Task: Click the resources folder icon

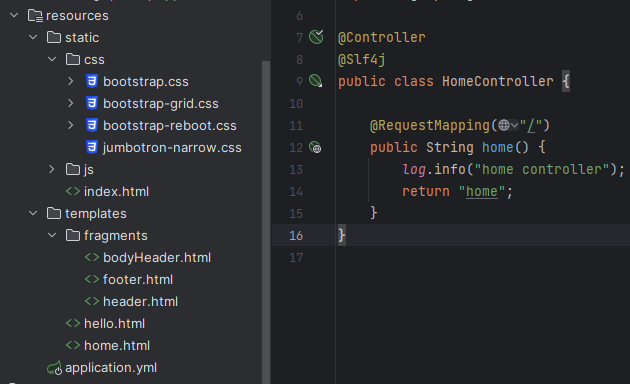Action: [35, 16]
